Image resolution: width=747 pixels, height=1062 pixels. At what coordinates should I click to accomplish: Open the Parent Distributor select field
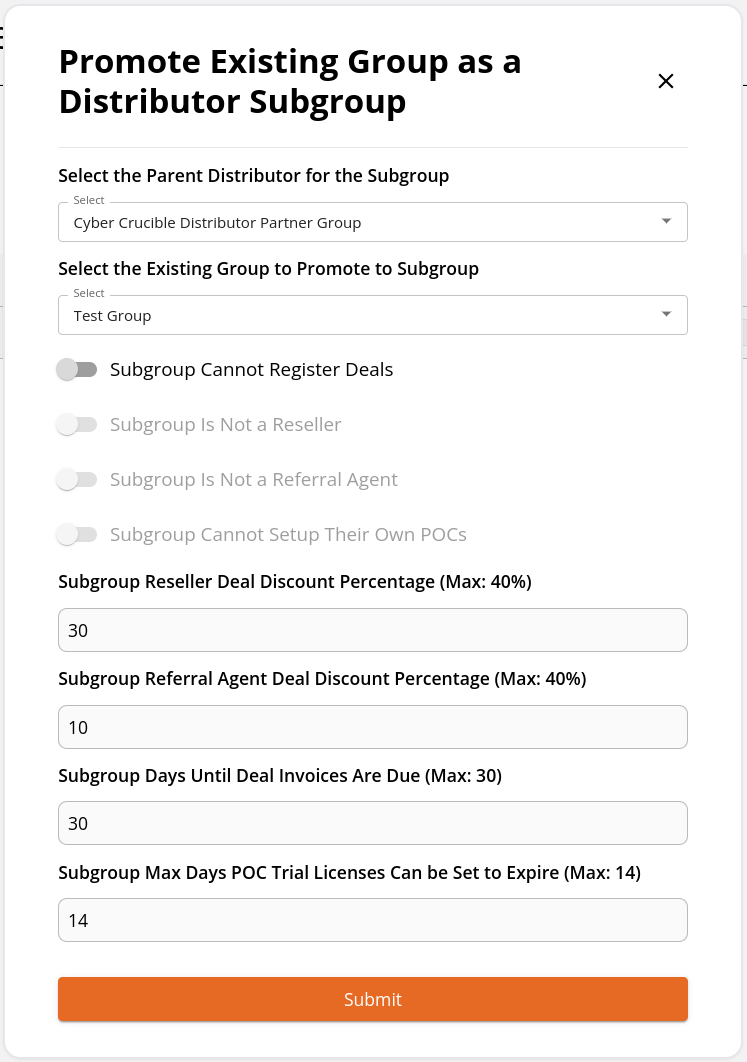pyautogui.click(x=372, y=222)
